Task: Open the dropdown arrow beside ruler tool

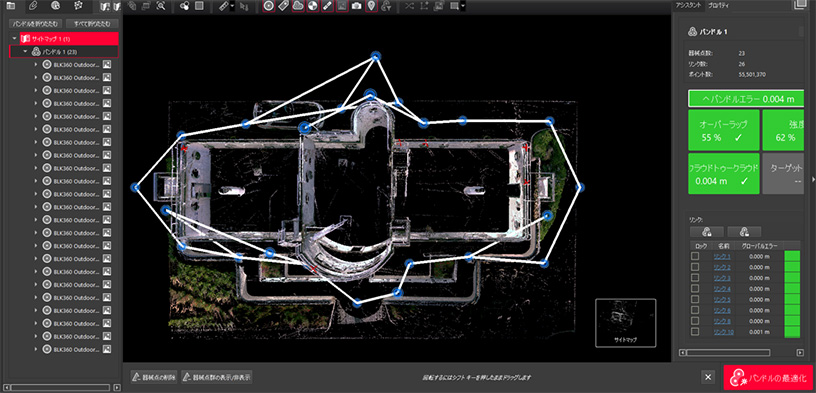Action: coord(232,6)
